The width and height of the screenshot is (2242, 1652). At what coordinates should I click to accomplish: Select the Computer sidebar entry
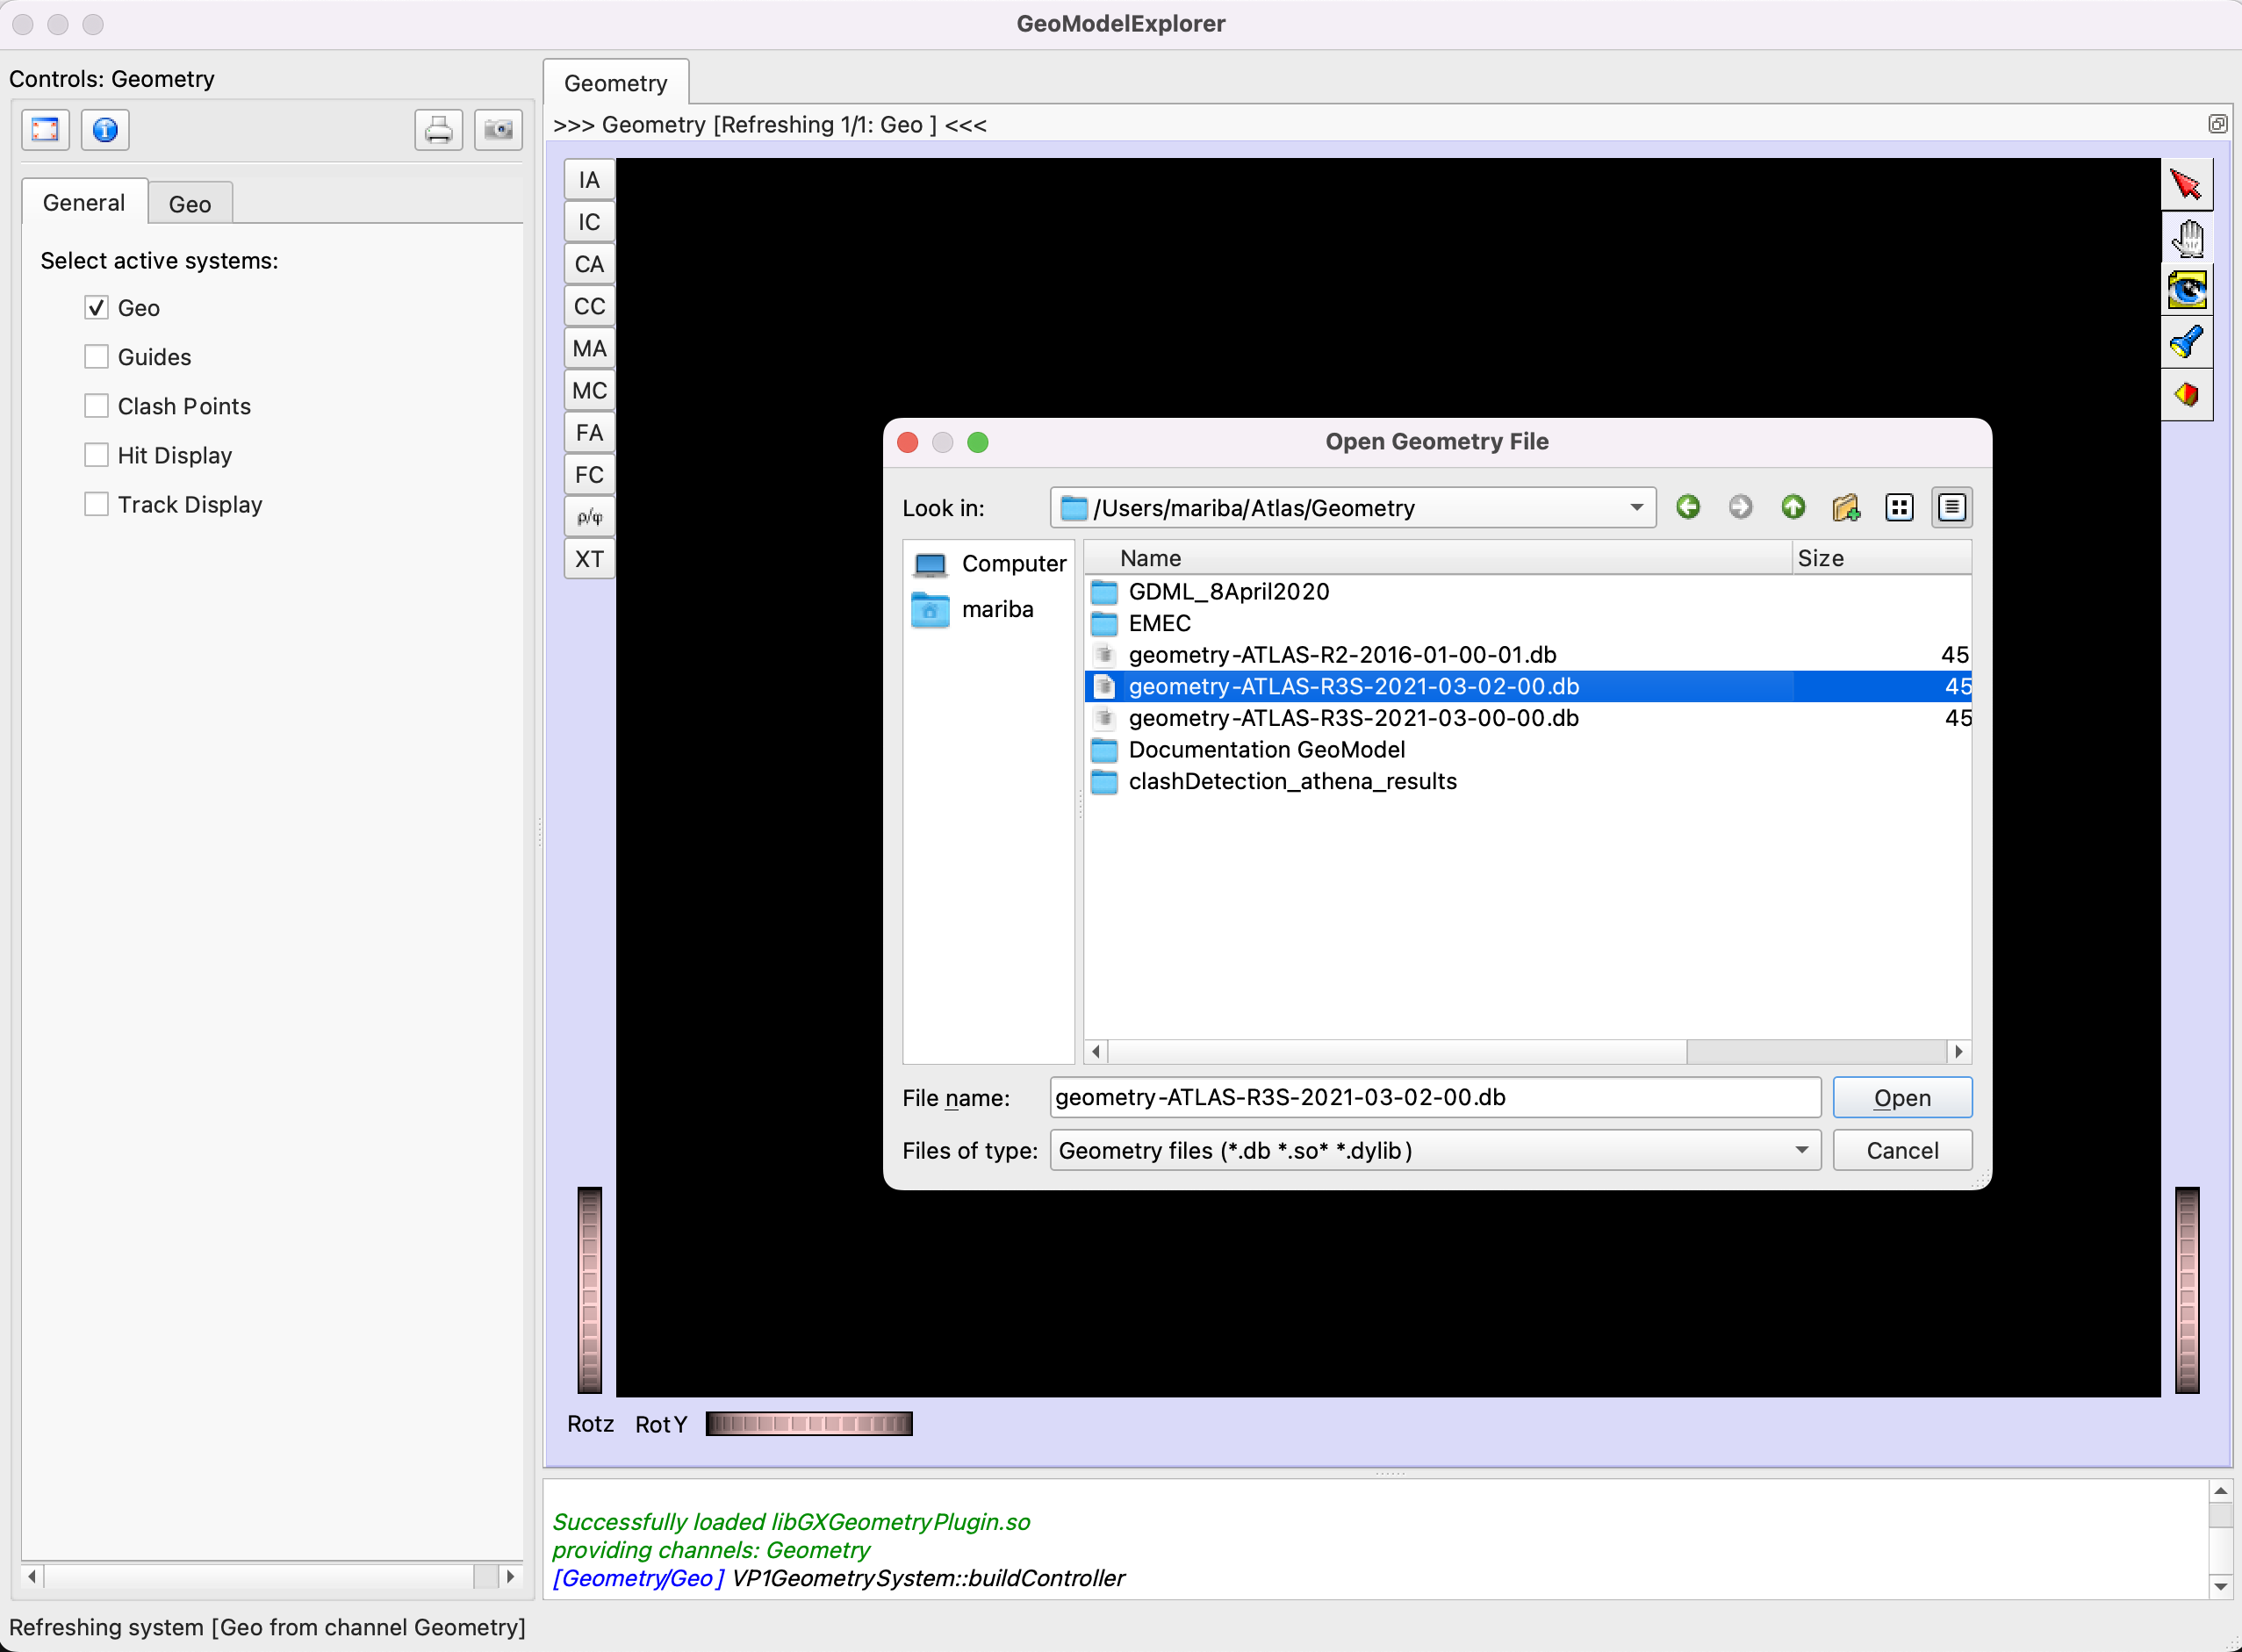point(989,564)
